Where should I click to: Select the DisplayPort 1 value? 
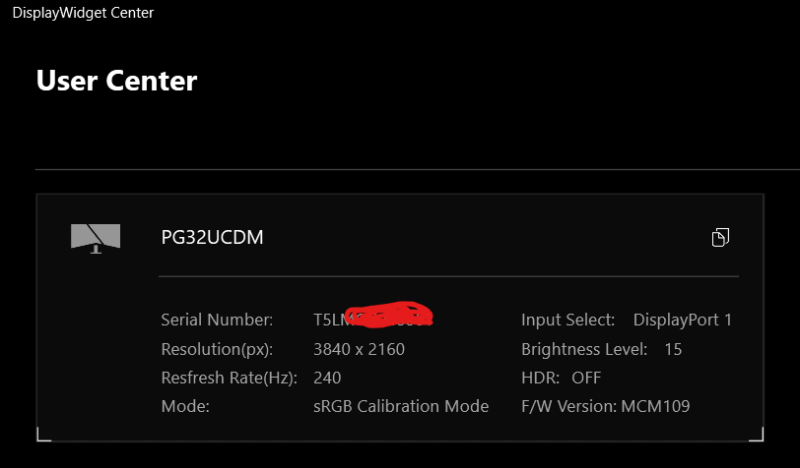pyautogui.click(x=683, y=320)
